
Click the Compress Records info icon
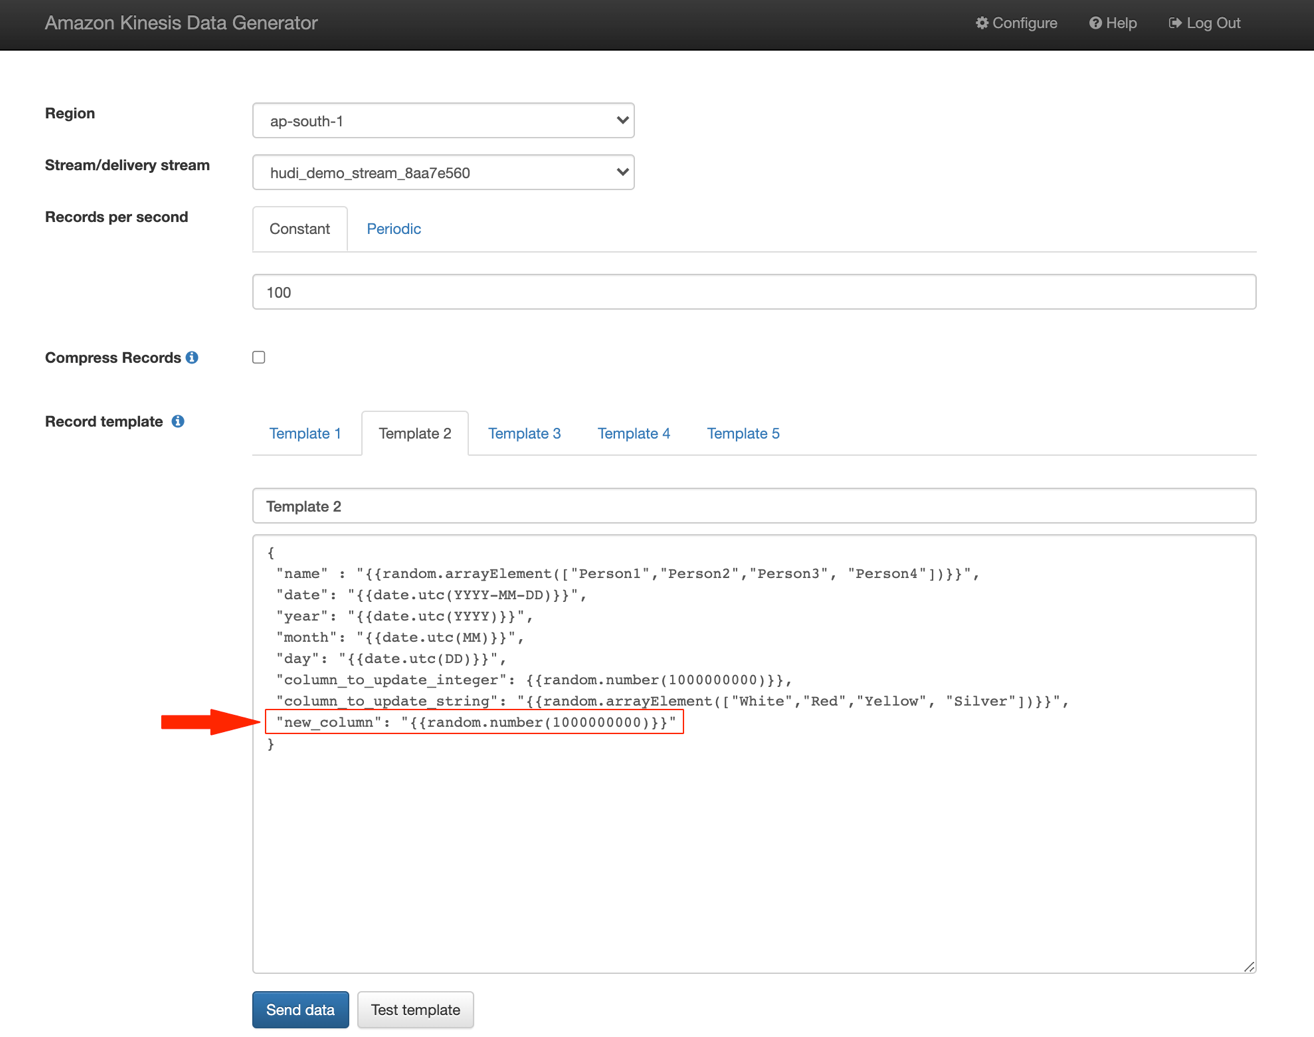coord(192,357)
